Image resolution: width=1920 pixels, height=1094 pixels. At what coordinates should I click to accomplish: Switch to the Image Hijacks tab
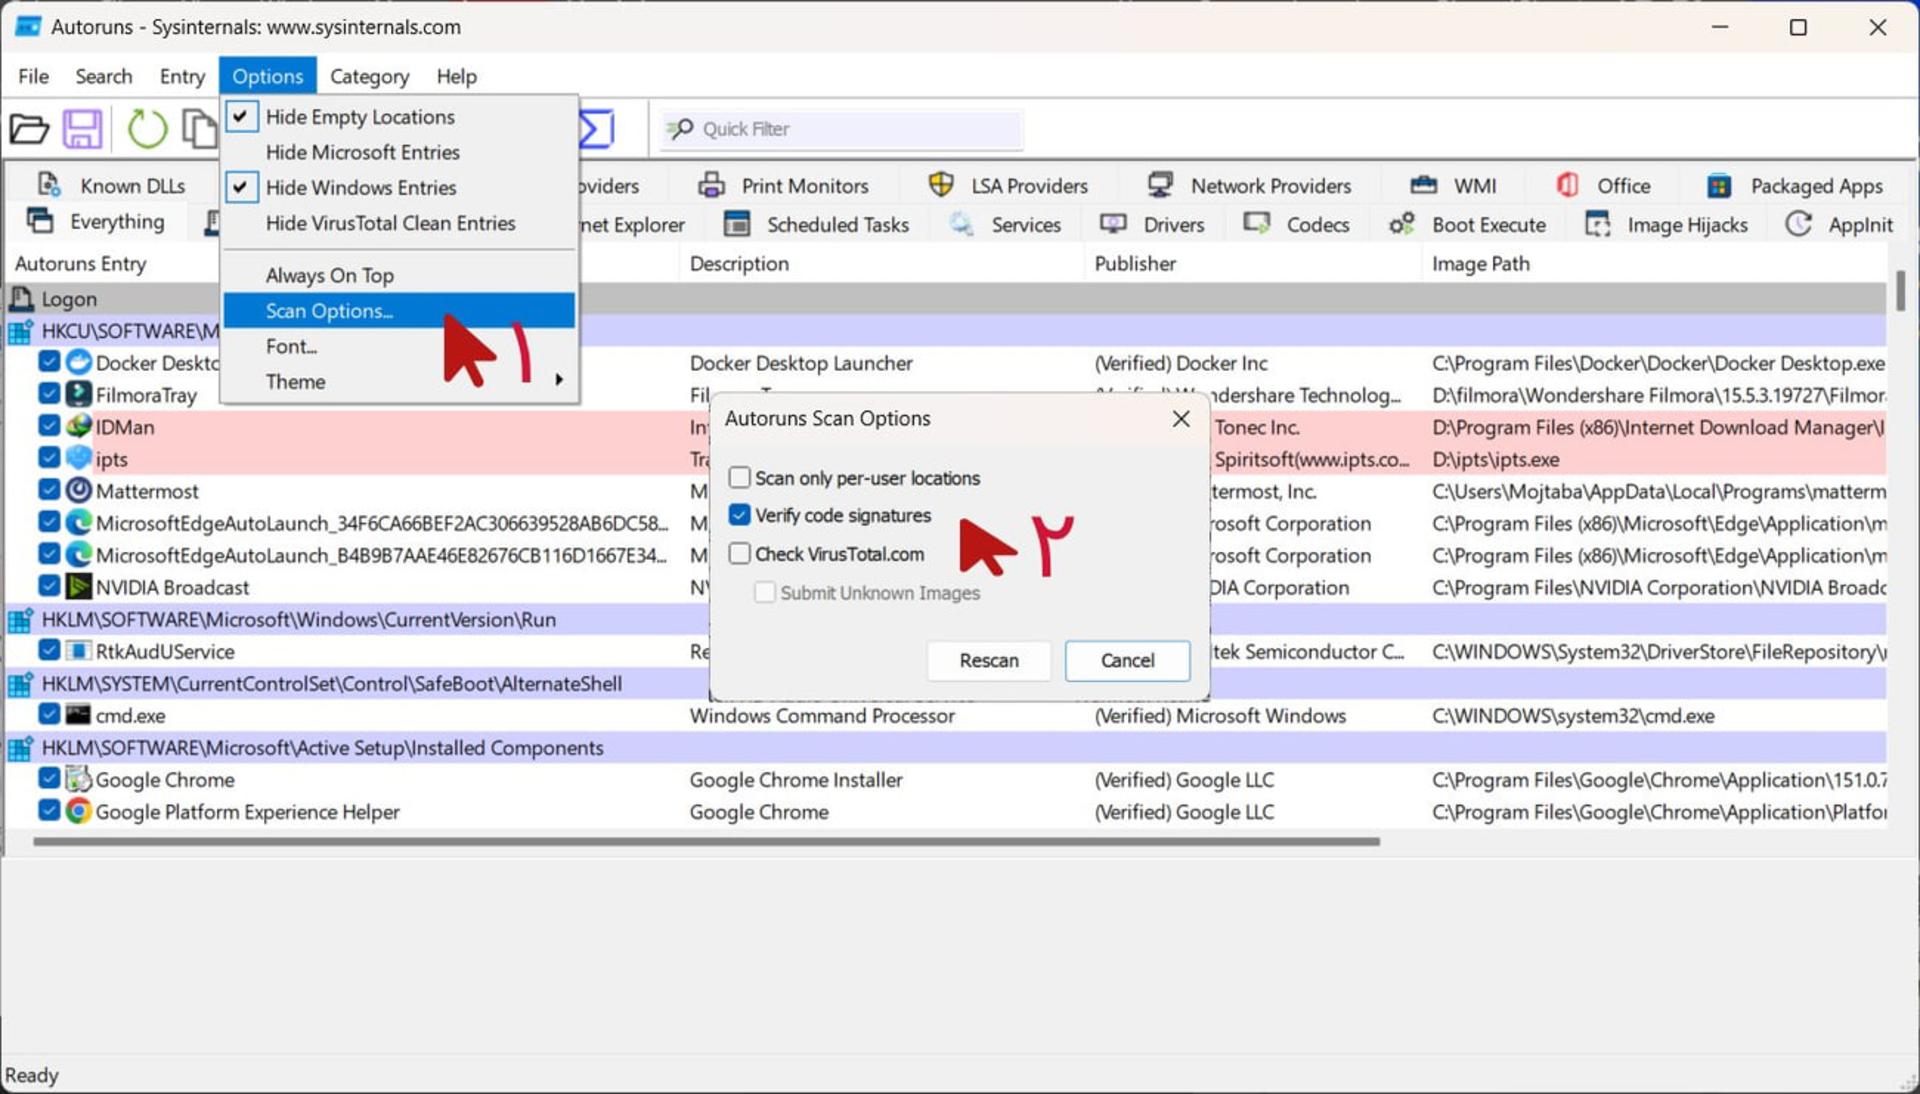click(1667, 224)
